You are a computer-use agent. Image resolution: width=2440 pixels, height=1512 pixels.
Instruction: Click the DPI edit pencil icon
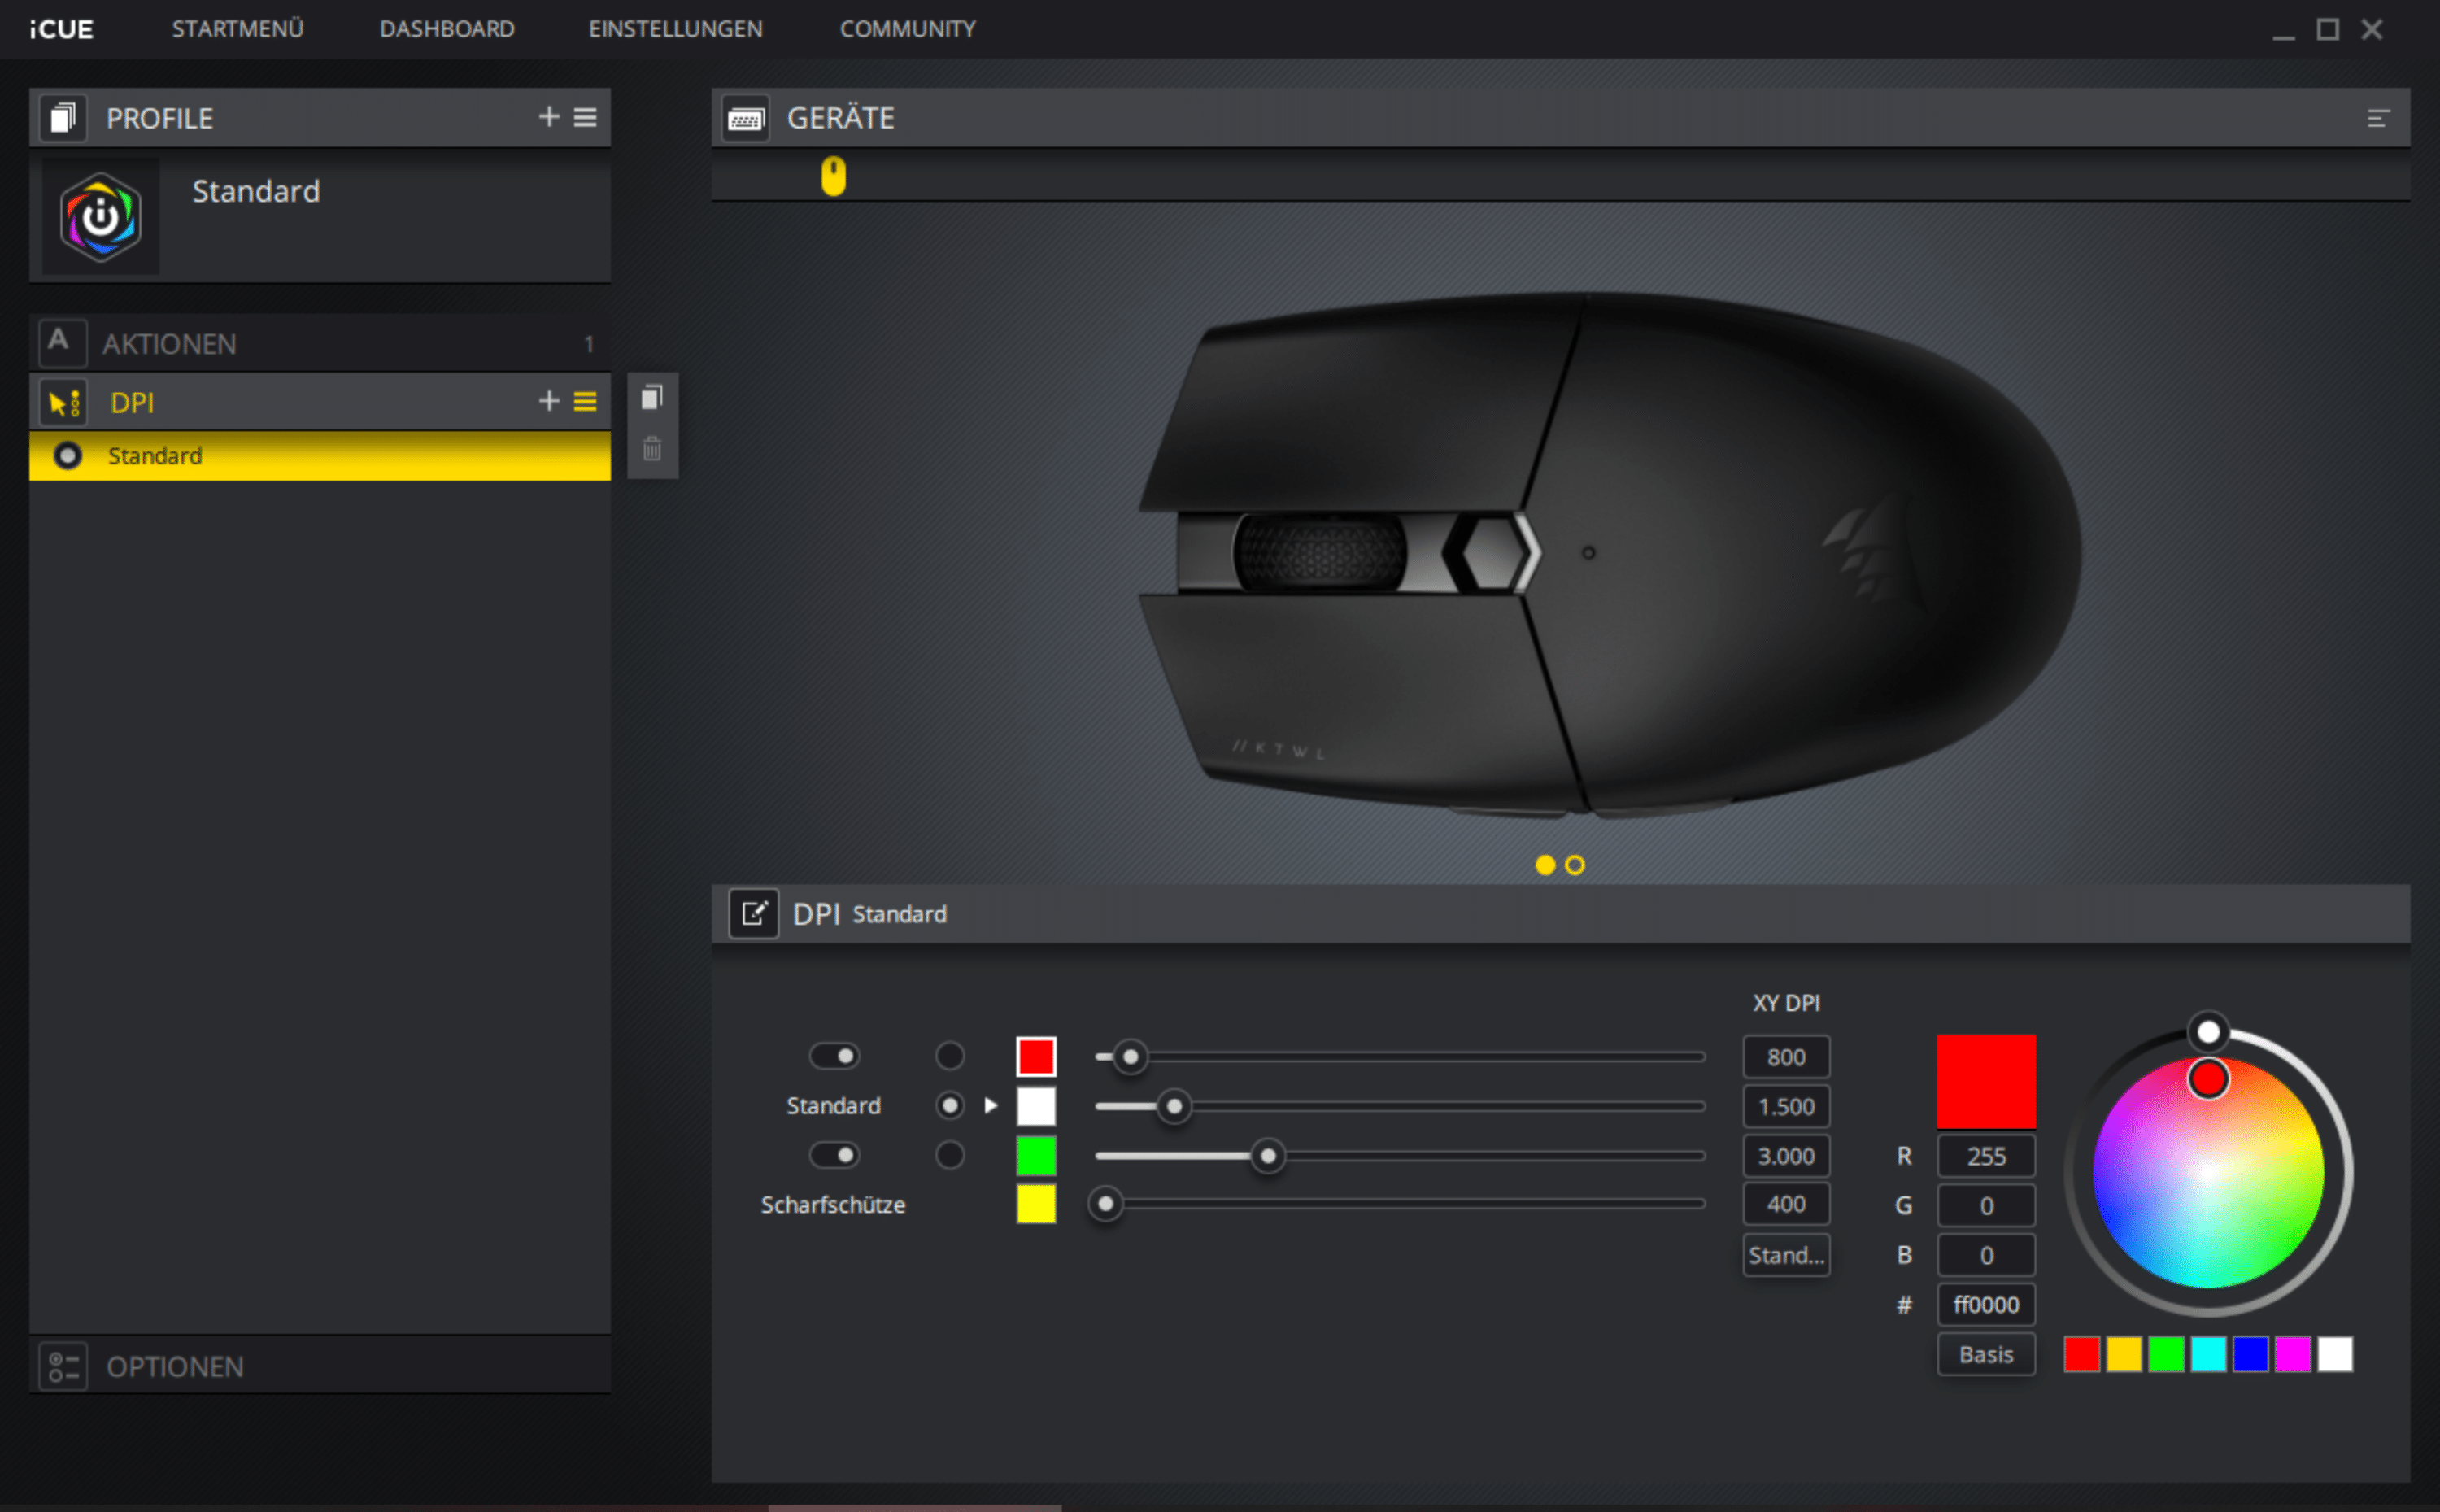(753, 913)
